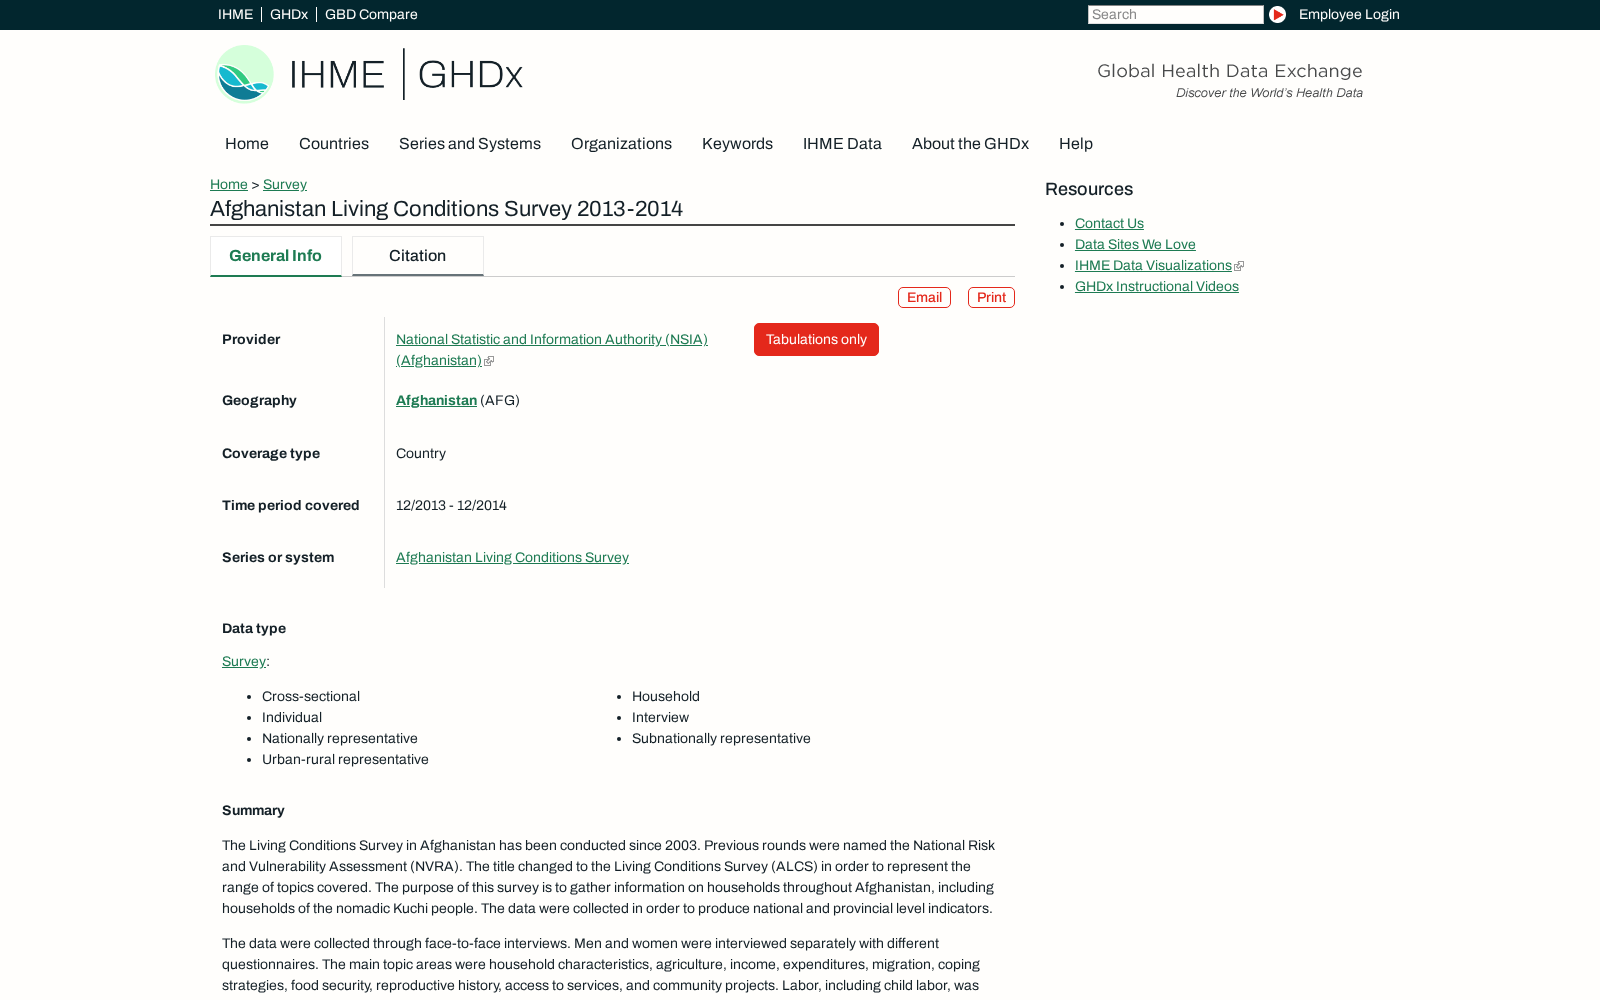Click the 'Household' list item
The width and height of the screenshot is (1600, 1000).
pos(666,696)
